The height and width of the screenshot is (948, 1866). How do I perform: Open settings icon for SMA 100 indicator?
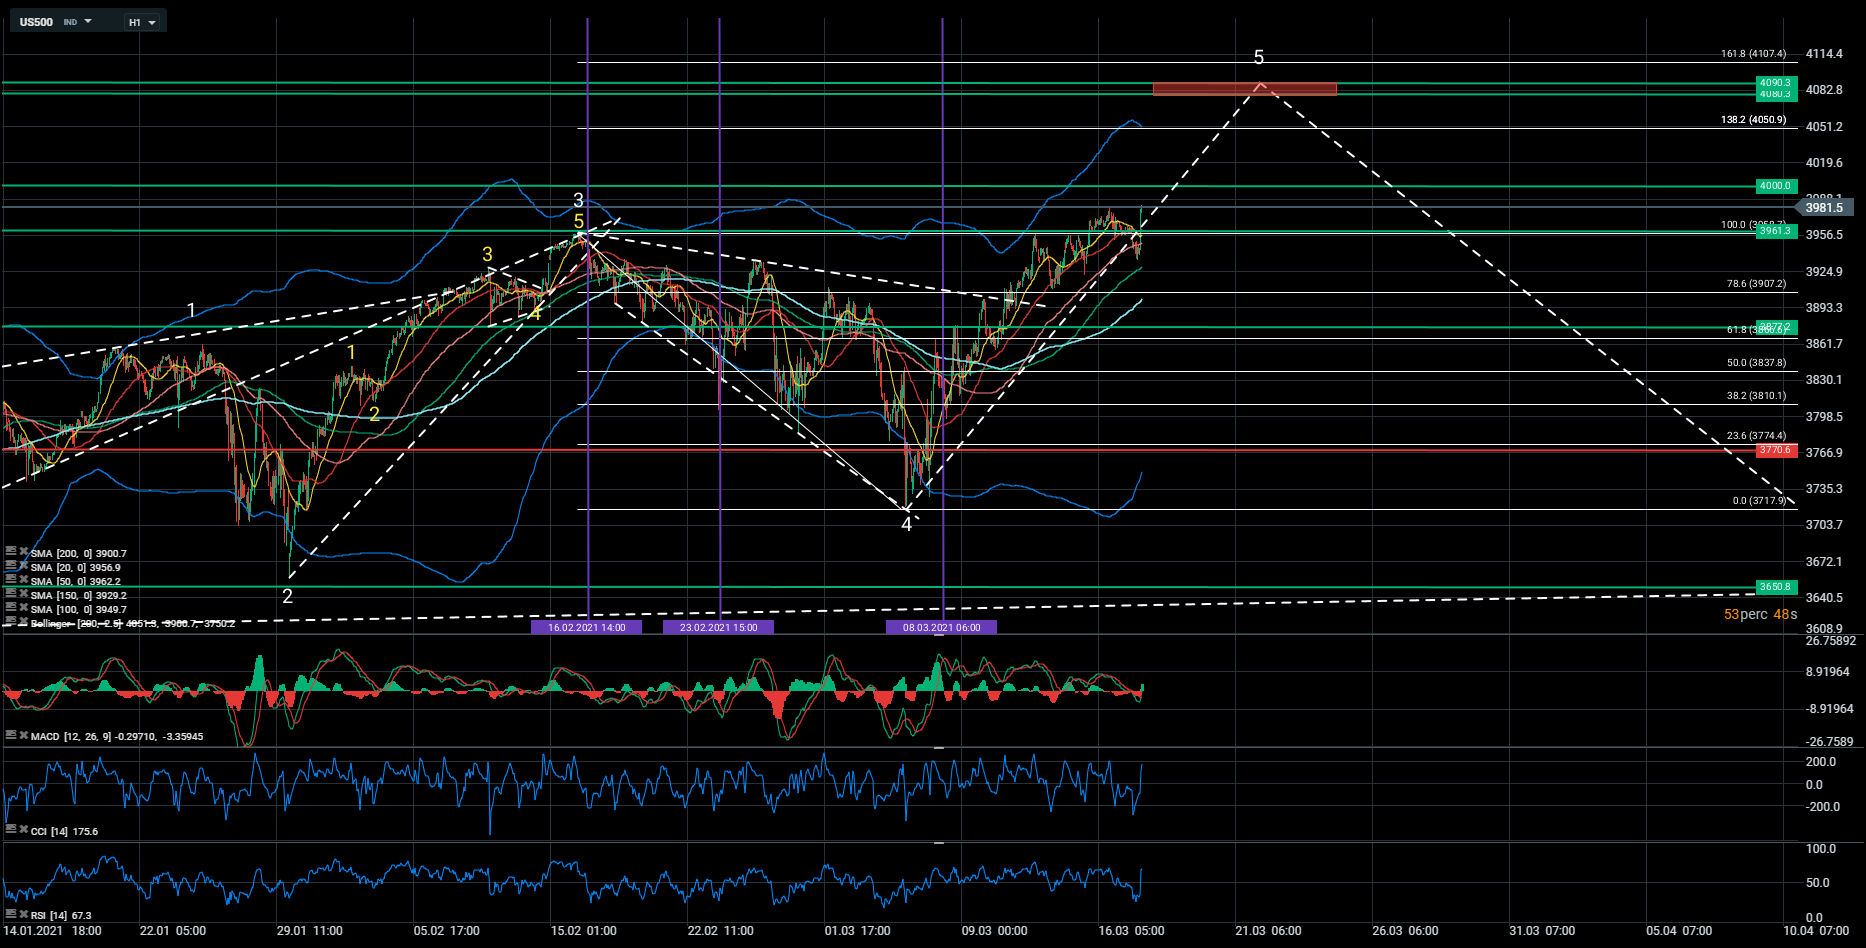[x=10, y=607]
